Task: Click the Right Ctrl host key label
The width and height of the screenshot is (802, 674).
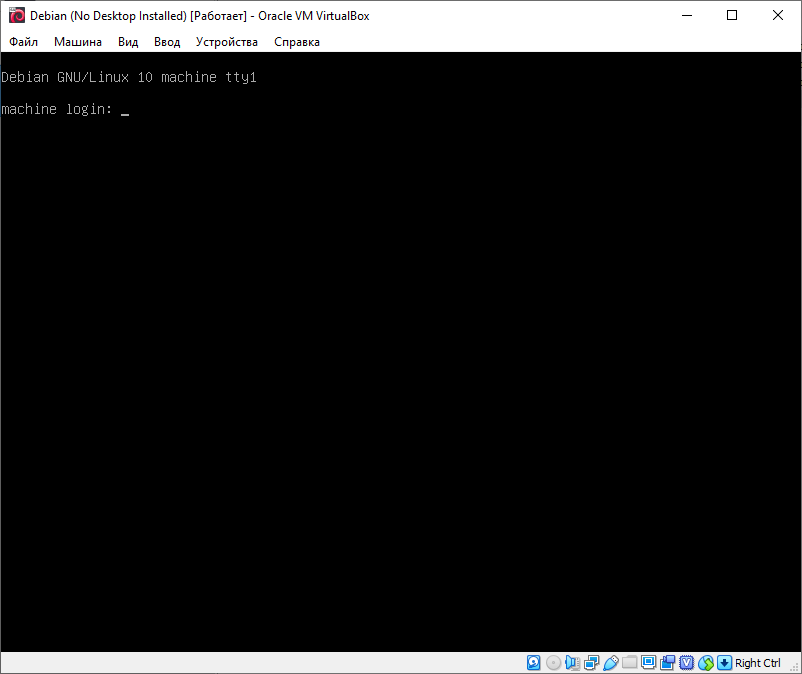Action: (758, 663)
